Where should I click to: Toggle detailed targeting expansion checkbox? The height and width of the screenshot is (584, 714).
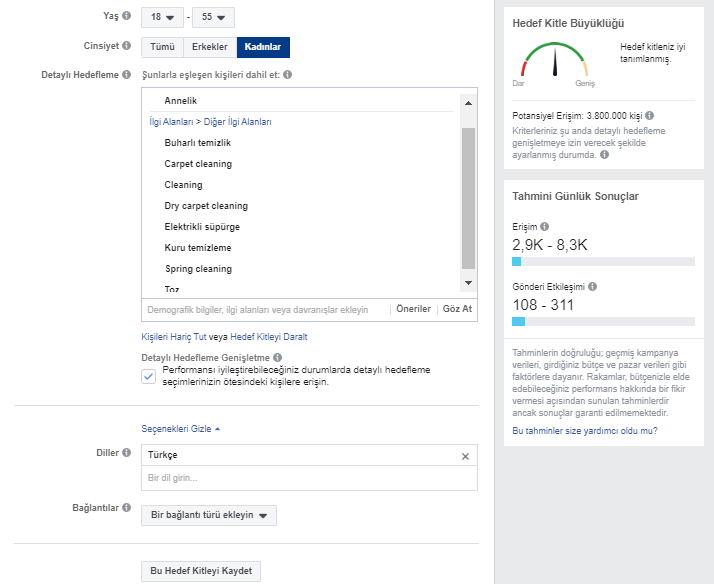tap(148, 376)
